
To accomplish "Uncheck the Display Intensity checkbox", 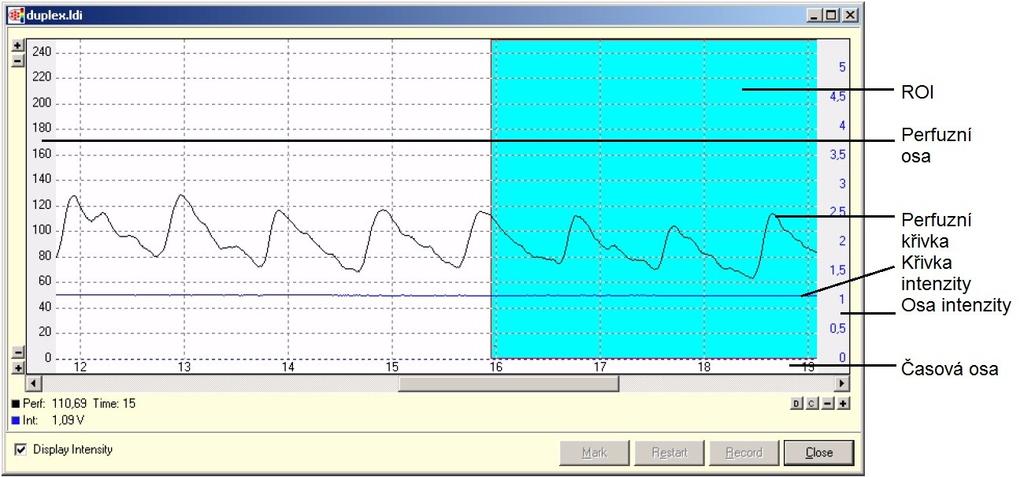I will [x=21, y=450].
